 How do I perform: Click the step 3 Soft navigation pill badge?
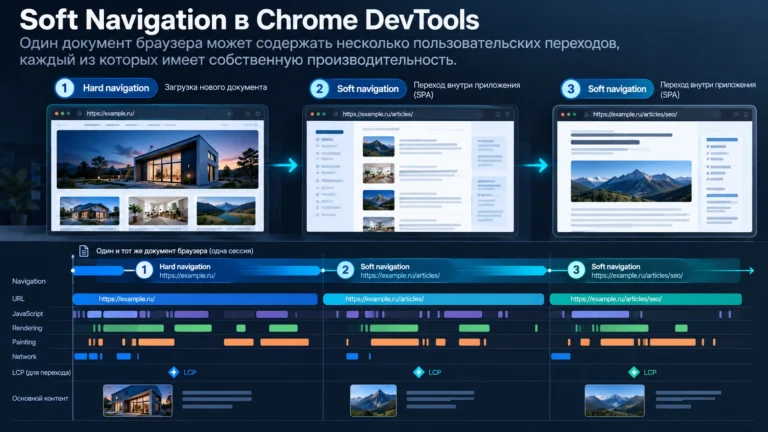tap(607, 89)
